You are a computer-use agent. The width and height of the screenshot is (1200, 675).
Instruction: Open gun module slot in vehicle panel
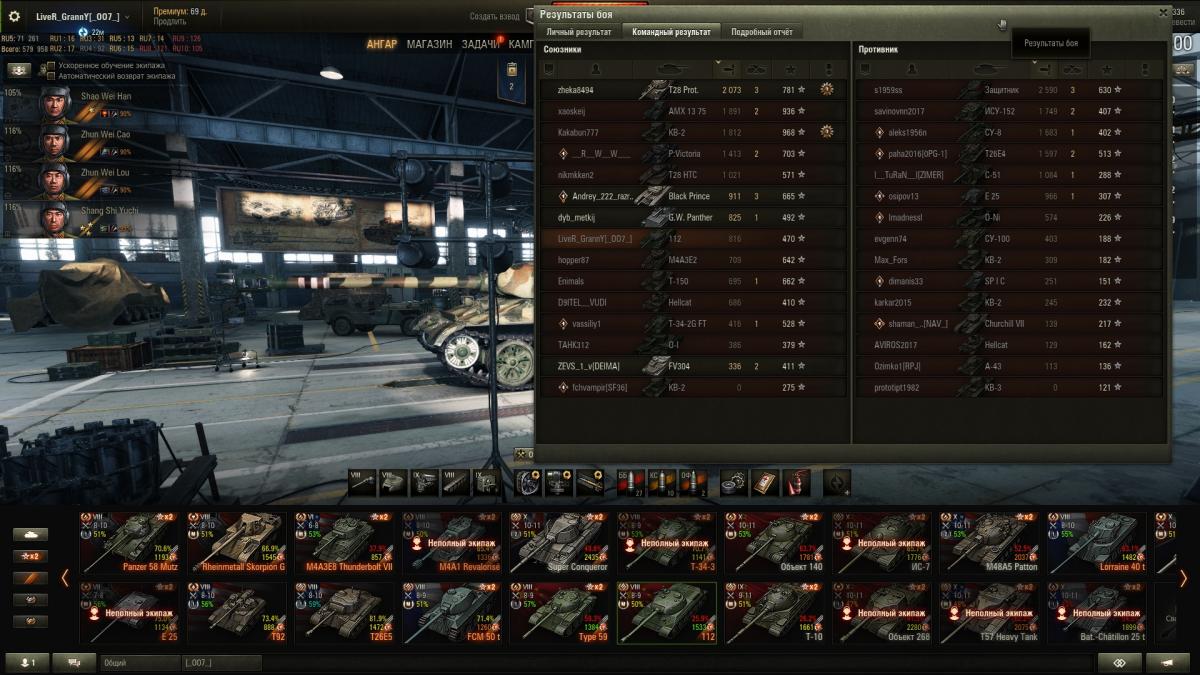click(362, 482)
